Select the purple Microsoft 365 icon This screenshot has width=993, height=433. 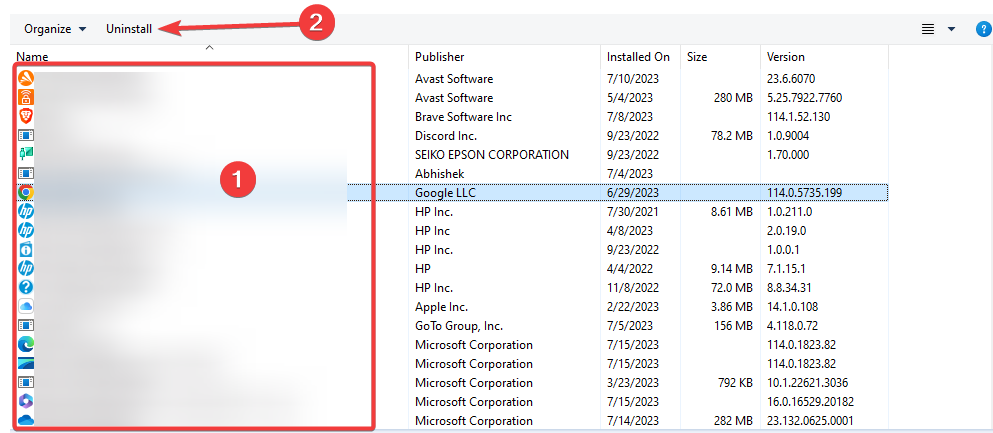click(26, 401)
